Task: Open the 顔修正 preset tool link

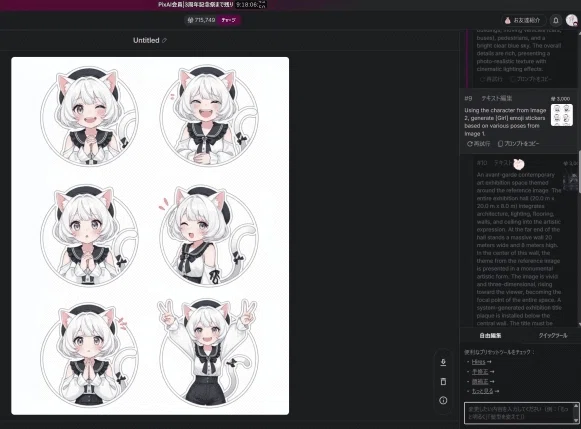Action: click(480, 381)
